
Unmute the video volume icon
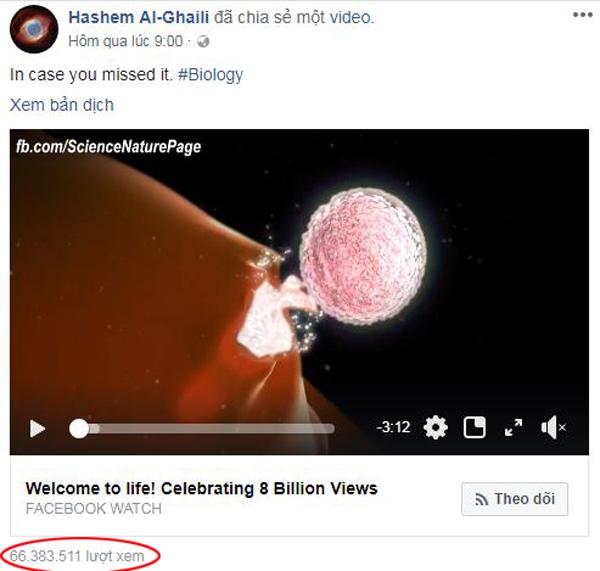(x=553, y=427)
